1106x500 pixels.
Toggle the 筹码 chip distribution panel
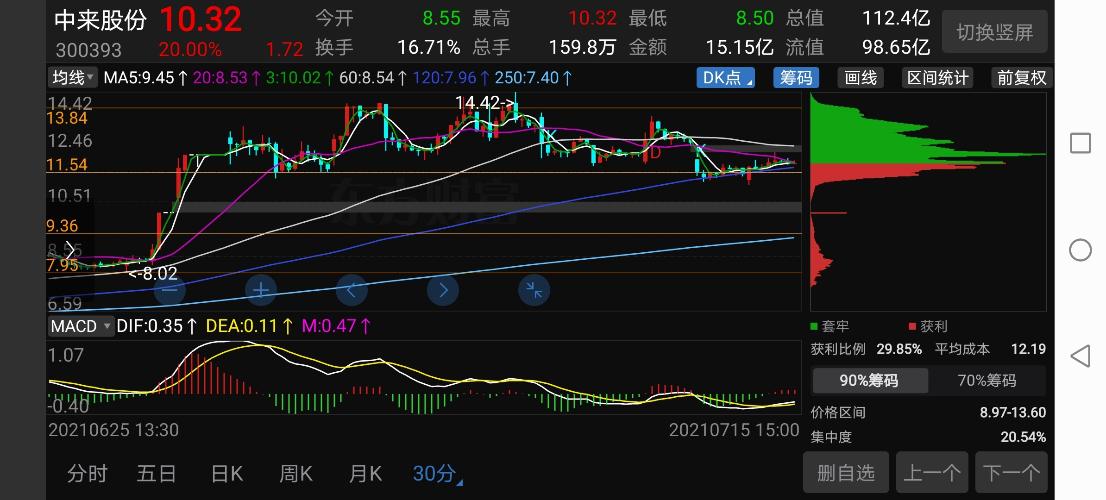(x=796, y=78)
